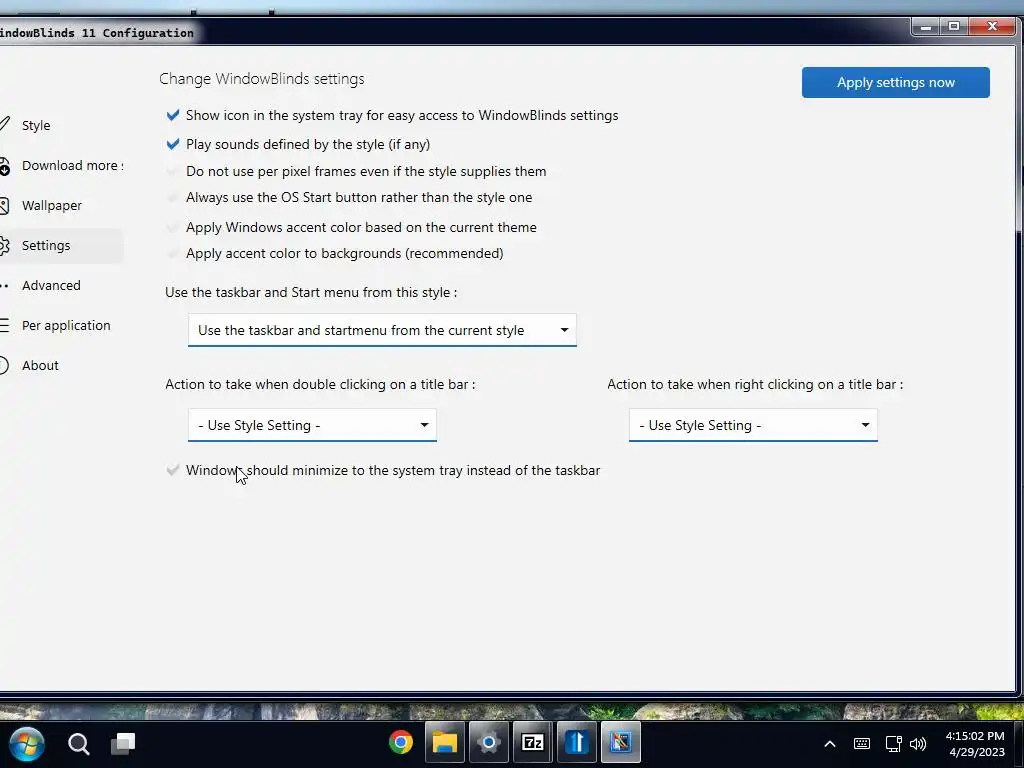Open the taskbar and startmenu style dropdown

click(x=382, y=330)
